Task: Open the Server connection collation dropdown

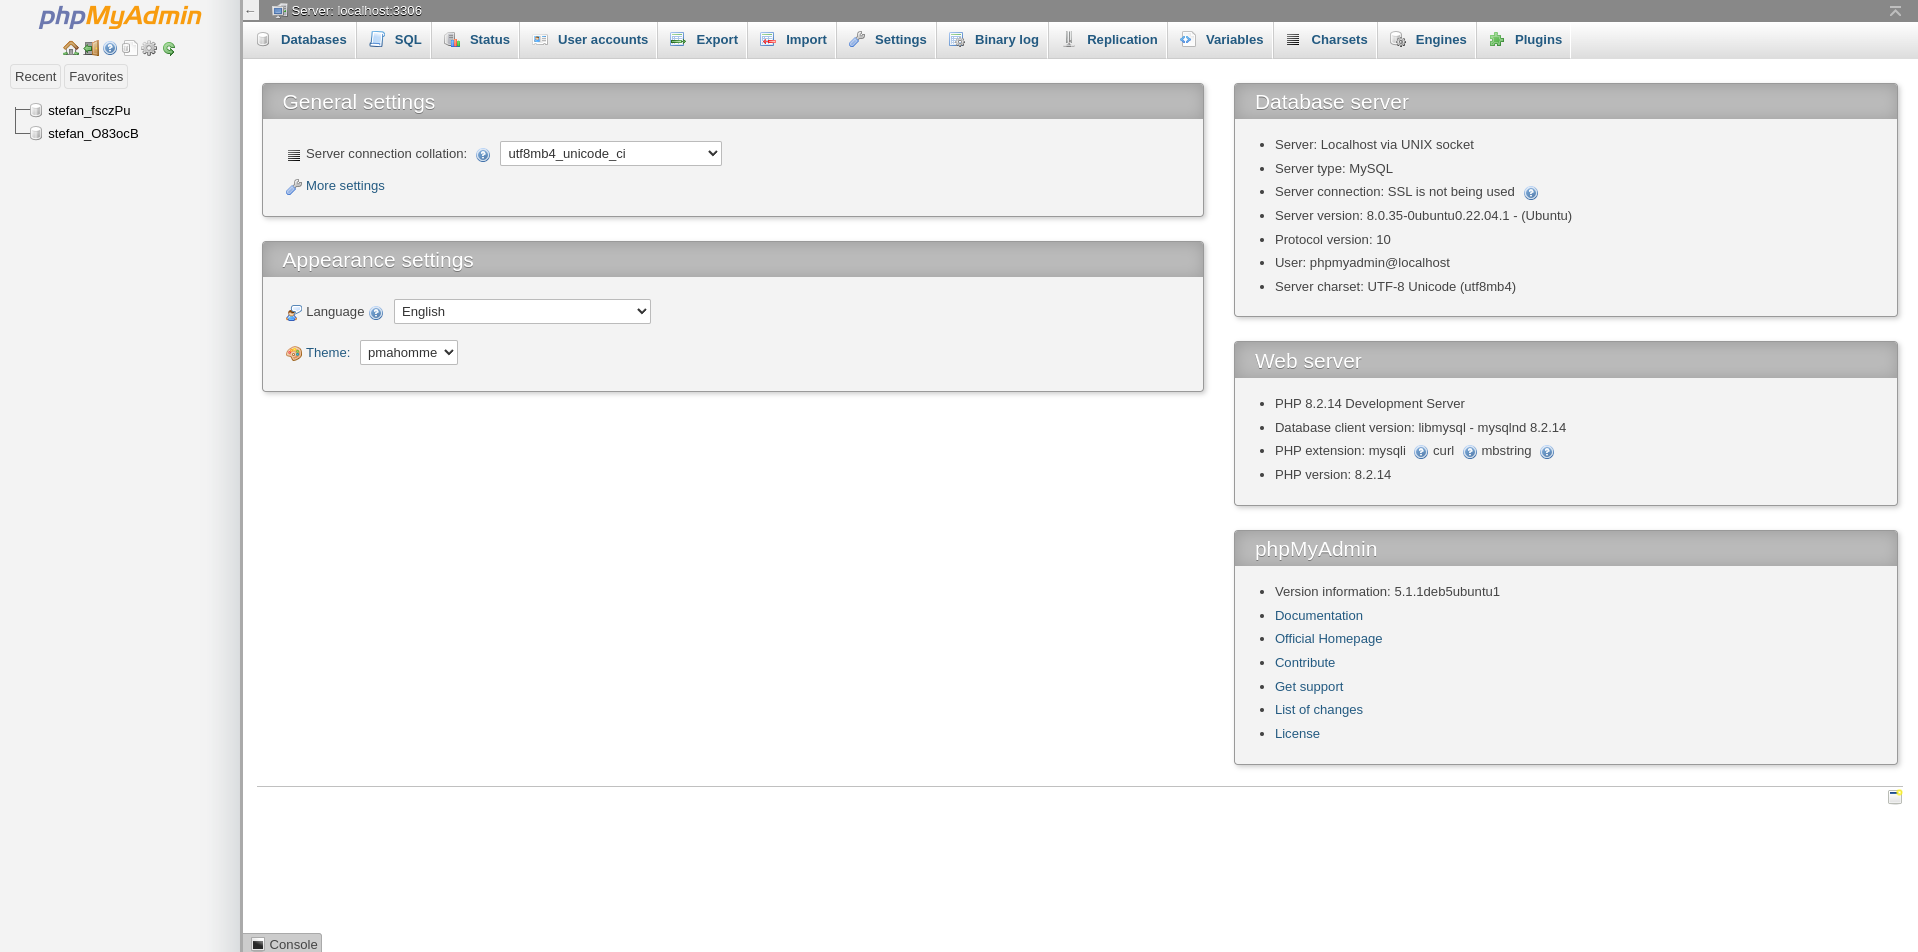Action: click(x=610, y=153)
